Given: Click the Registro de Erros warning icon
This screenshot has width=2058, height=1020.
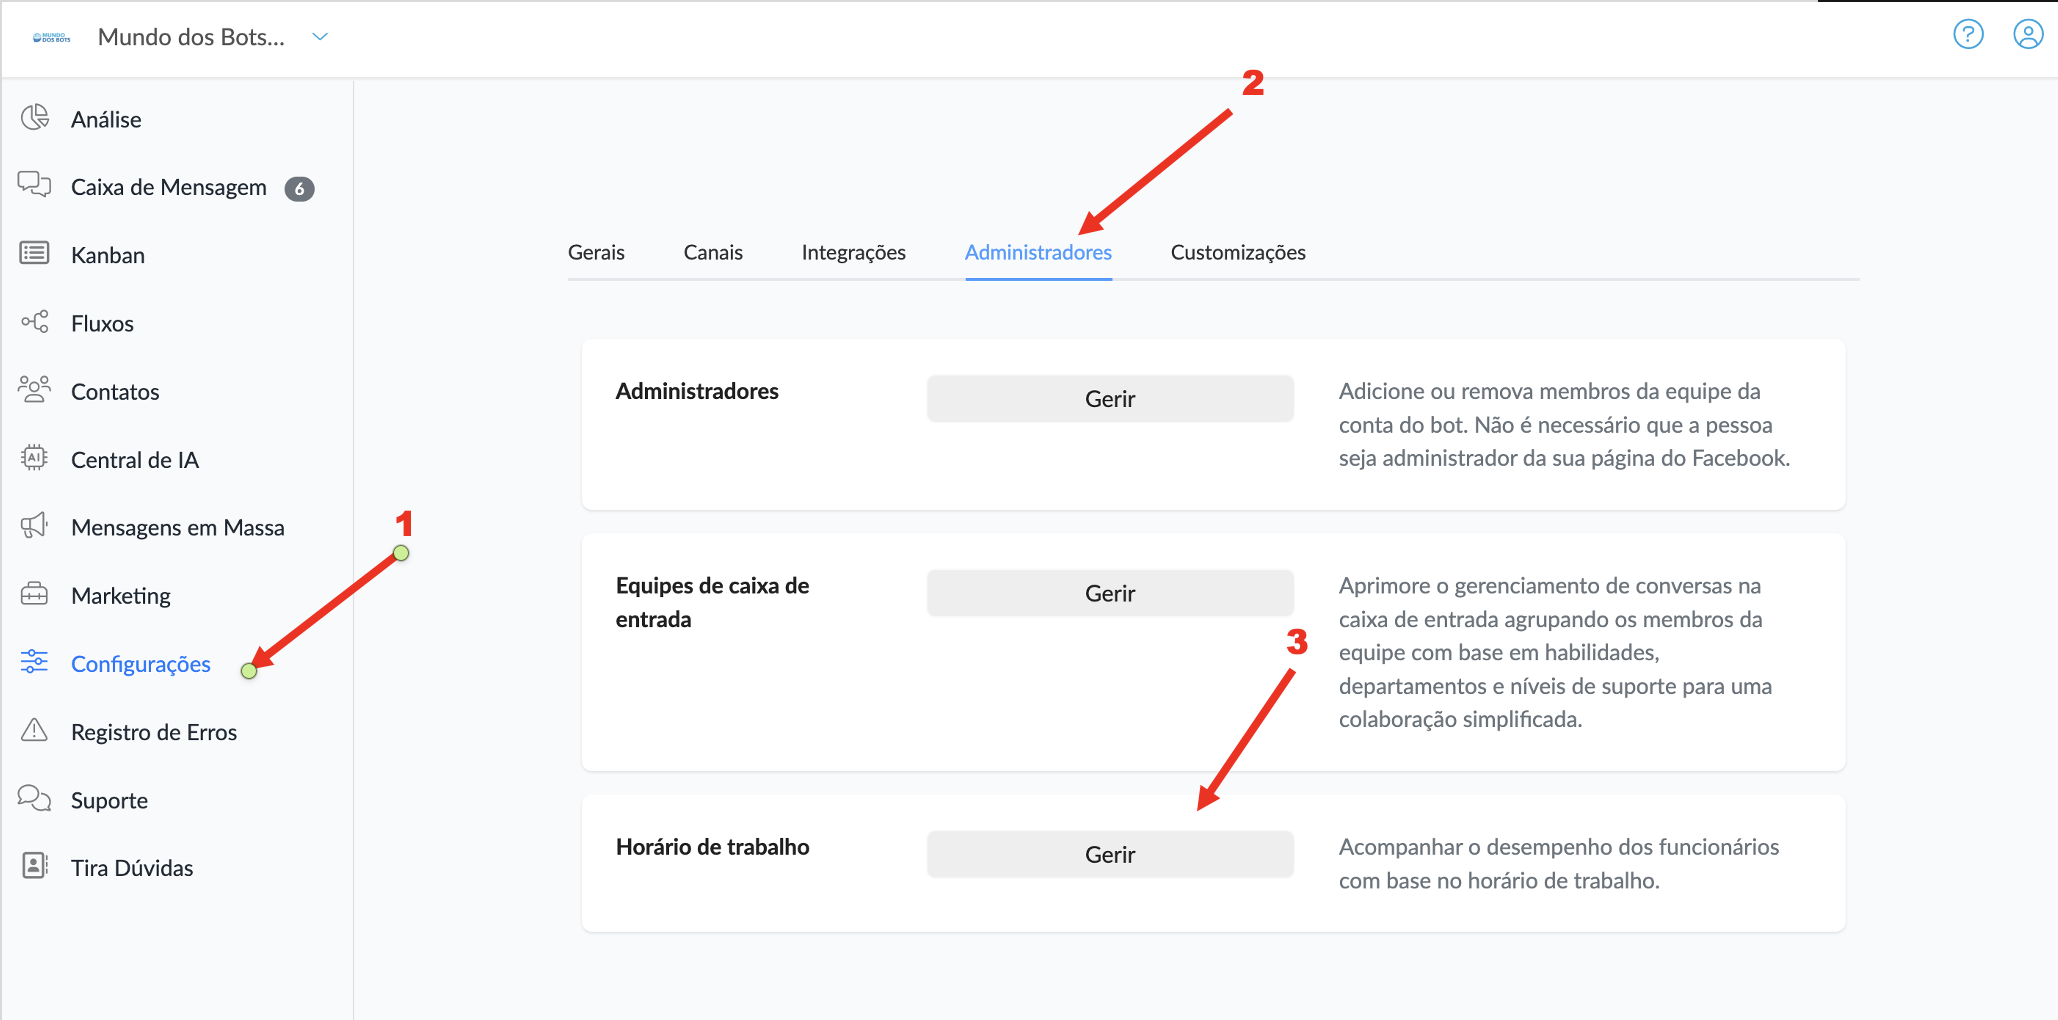Looking at the screenshot, I should 34,731.
